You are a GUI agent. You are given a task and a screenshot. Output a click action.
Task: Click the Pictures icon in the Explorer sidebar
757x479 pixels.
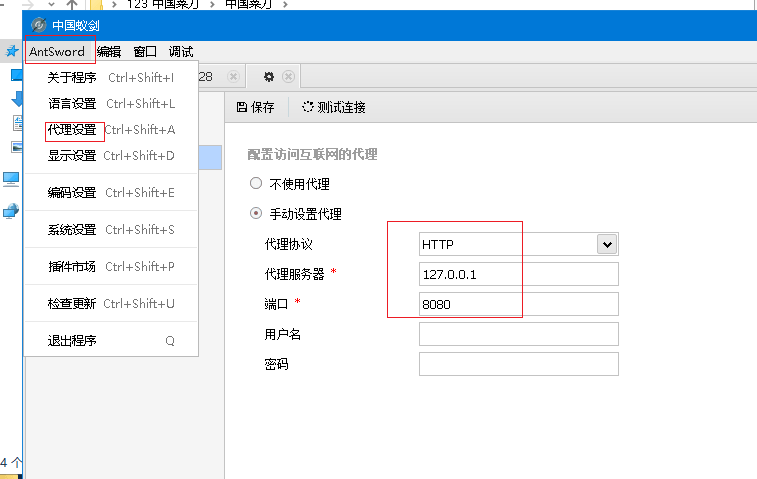pyautogui.click(x=17, y=146)
